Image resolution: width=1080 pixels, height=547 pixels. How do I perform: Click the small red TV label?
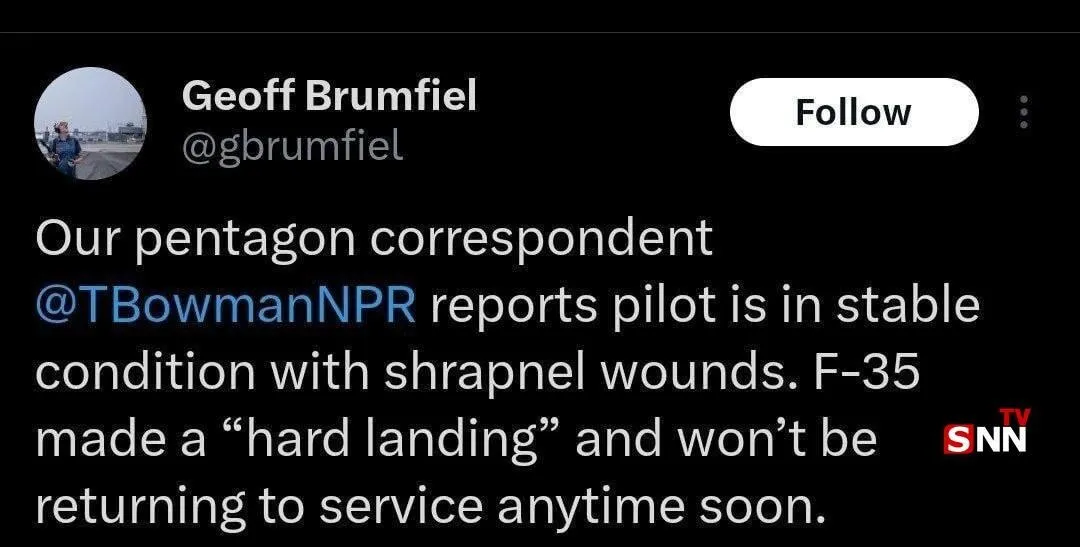1014,417
